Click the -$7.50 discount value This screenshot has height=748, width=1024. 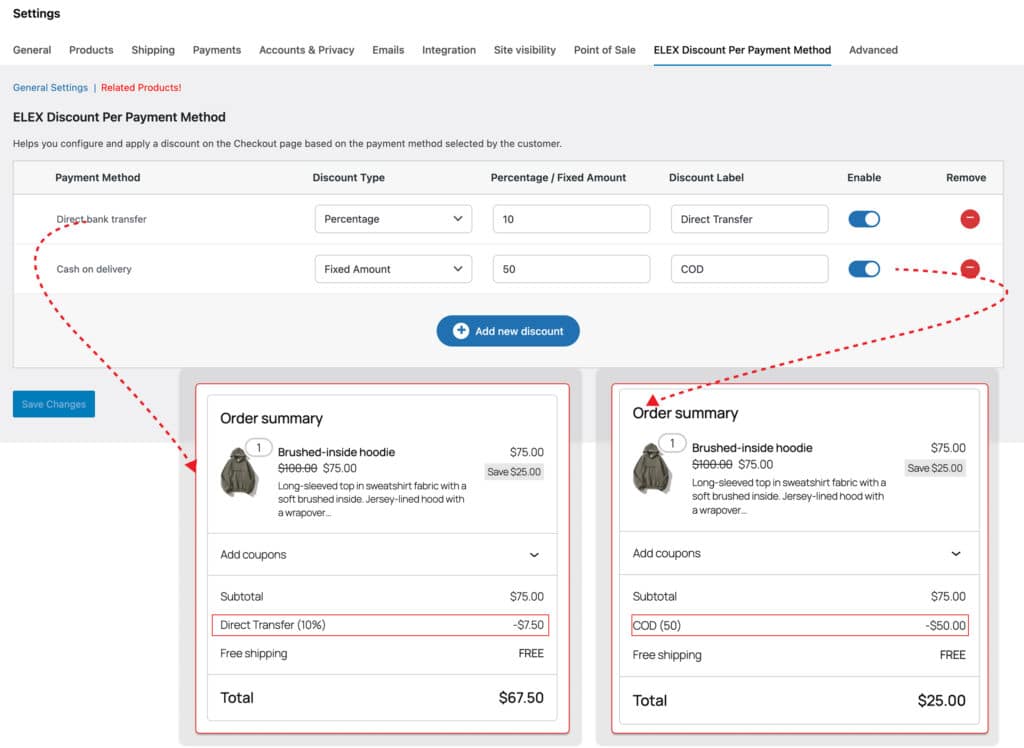click(528, 625)
